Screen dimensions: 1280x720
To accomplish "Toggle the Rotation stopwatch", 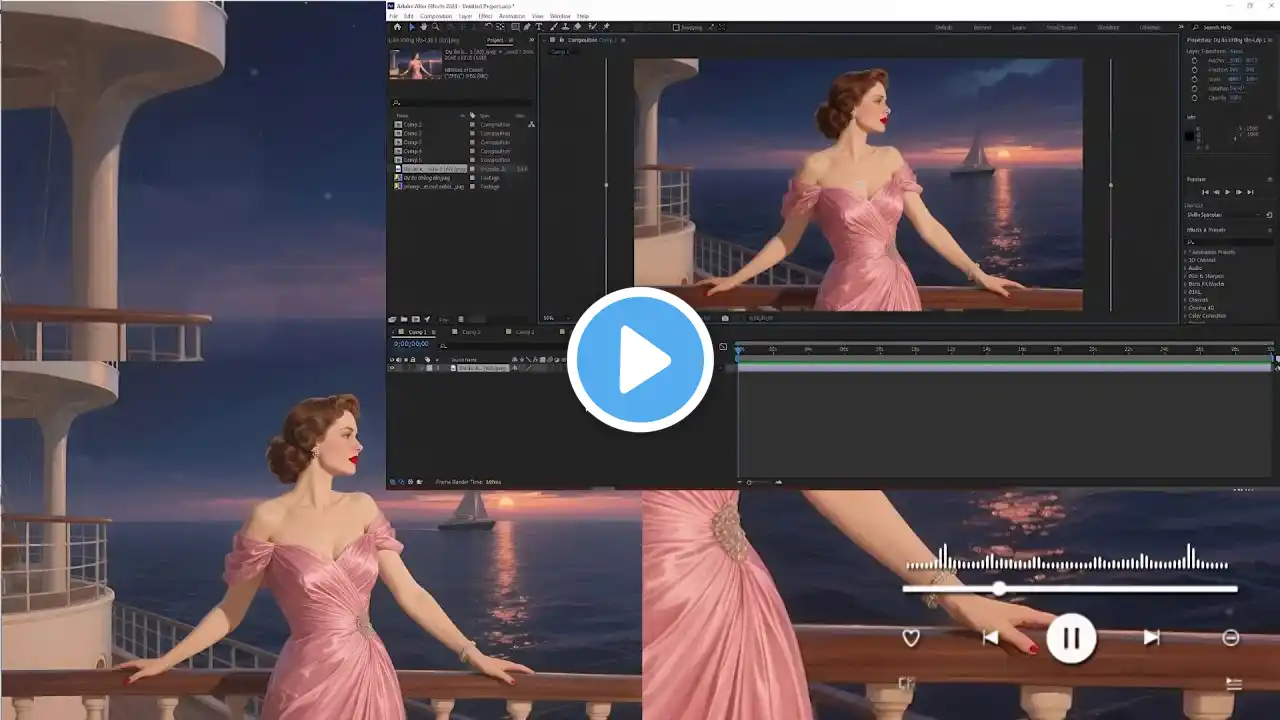I will 1194,88.
